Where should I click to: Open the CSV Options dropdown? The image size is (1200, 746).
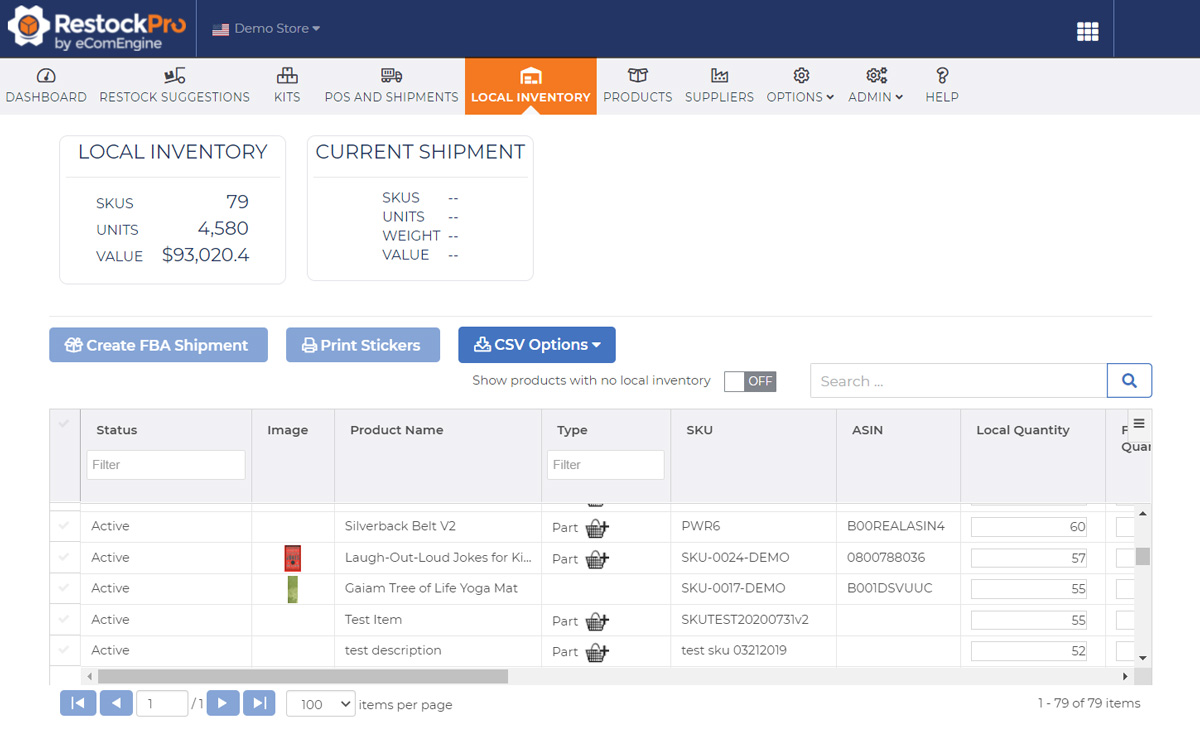537,345
